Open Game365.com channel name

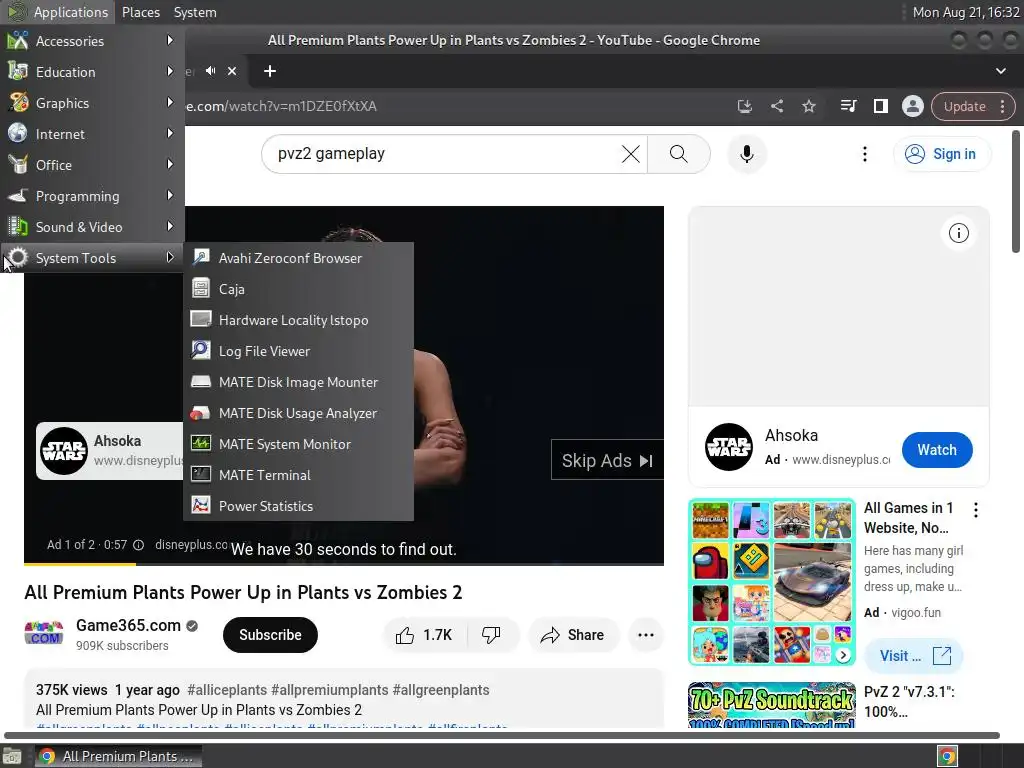pos(128,625)
